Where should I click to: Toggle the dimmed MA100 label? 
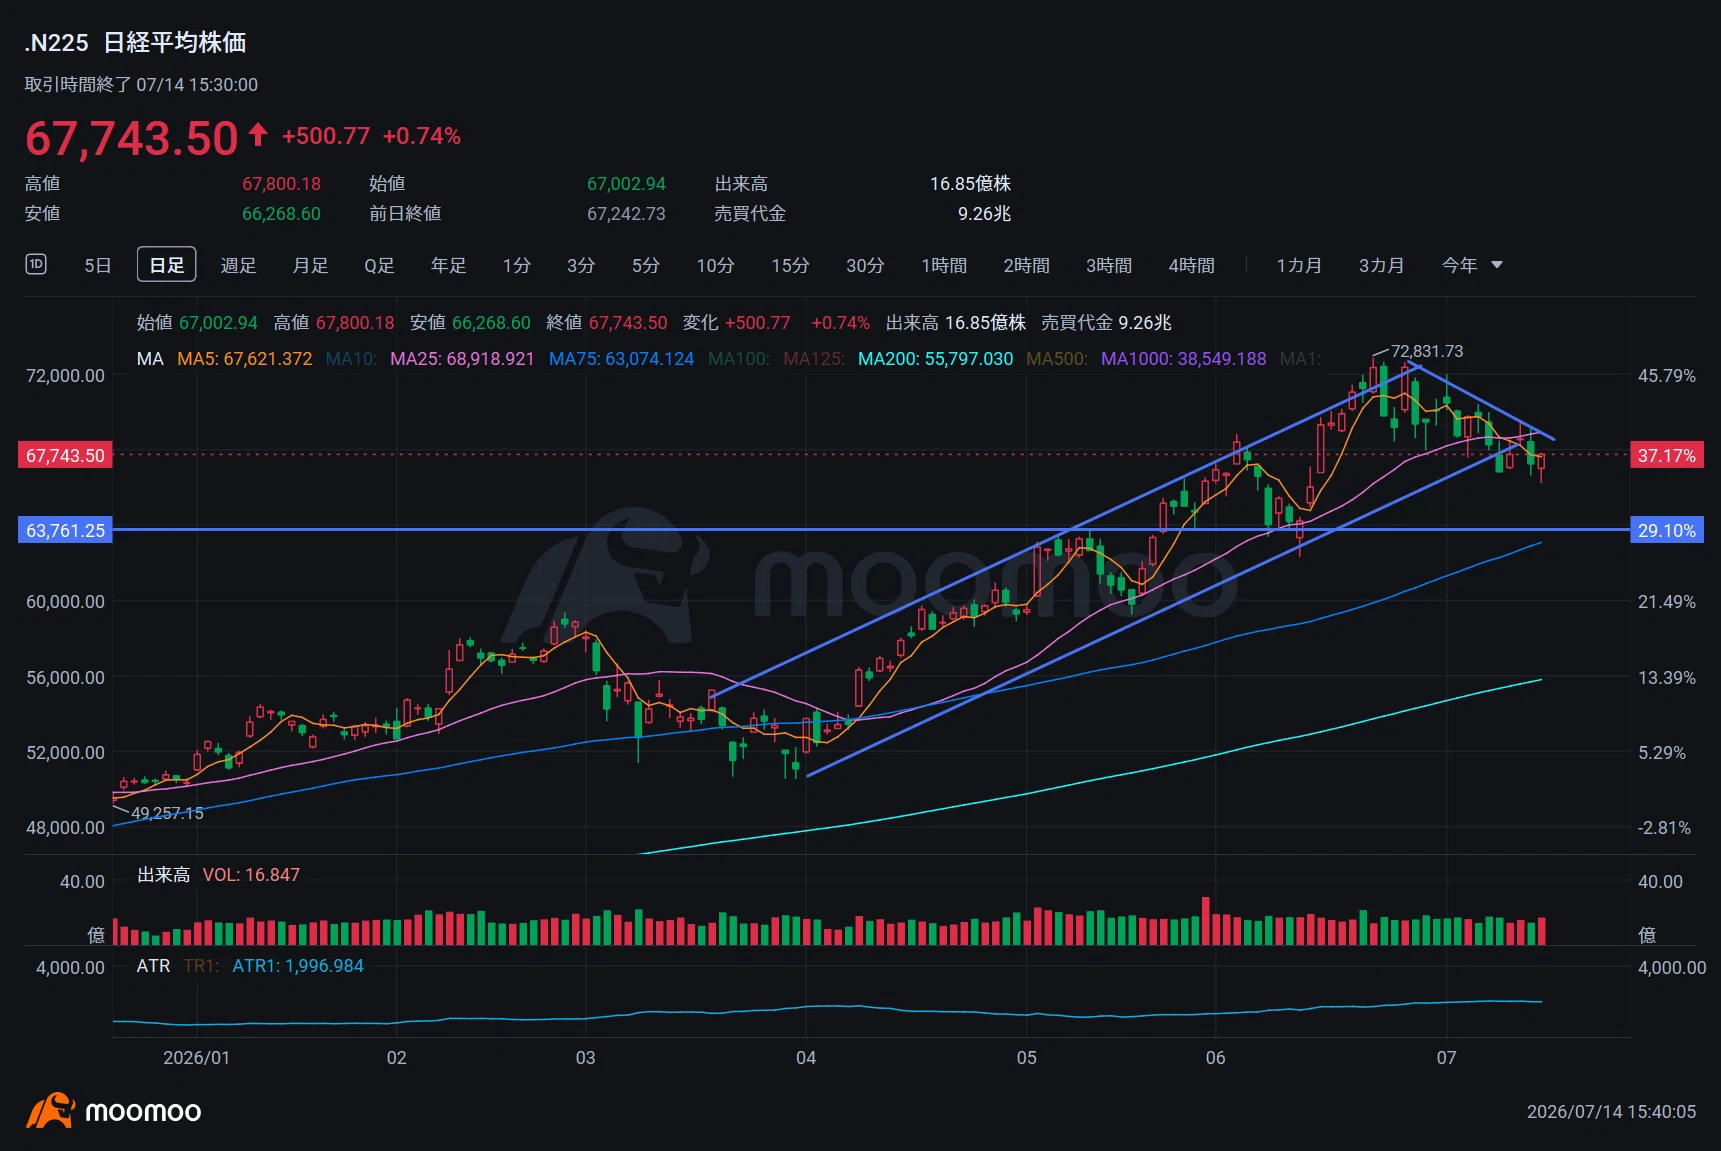click(739, 359)
